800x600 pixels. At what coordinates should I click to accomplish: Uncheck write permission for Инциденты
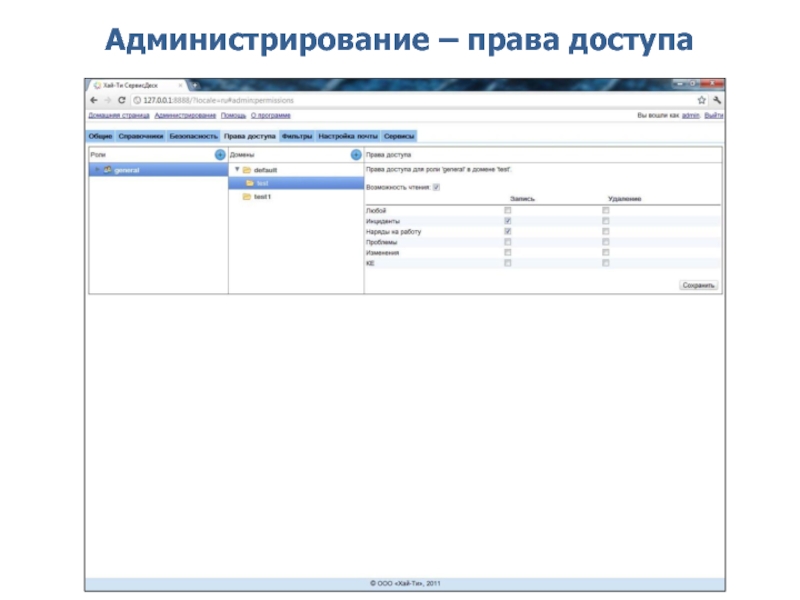click(x=508, y=221)
